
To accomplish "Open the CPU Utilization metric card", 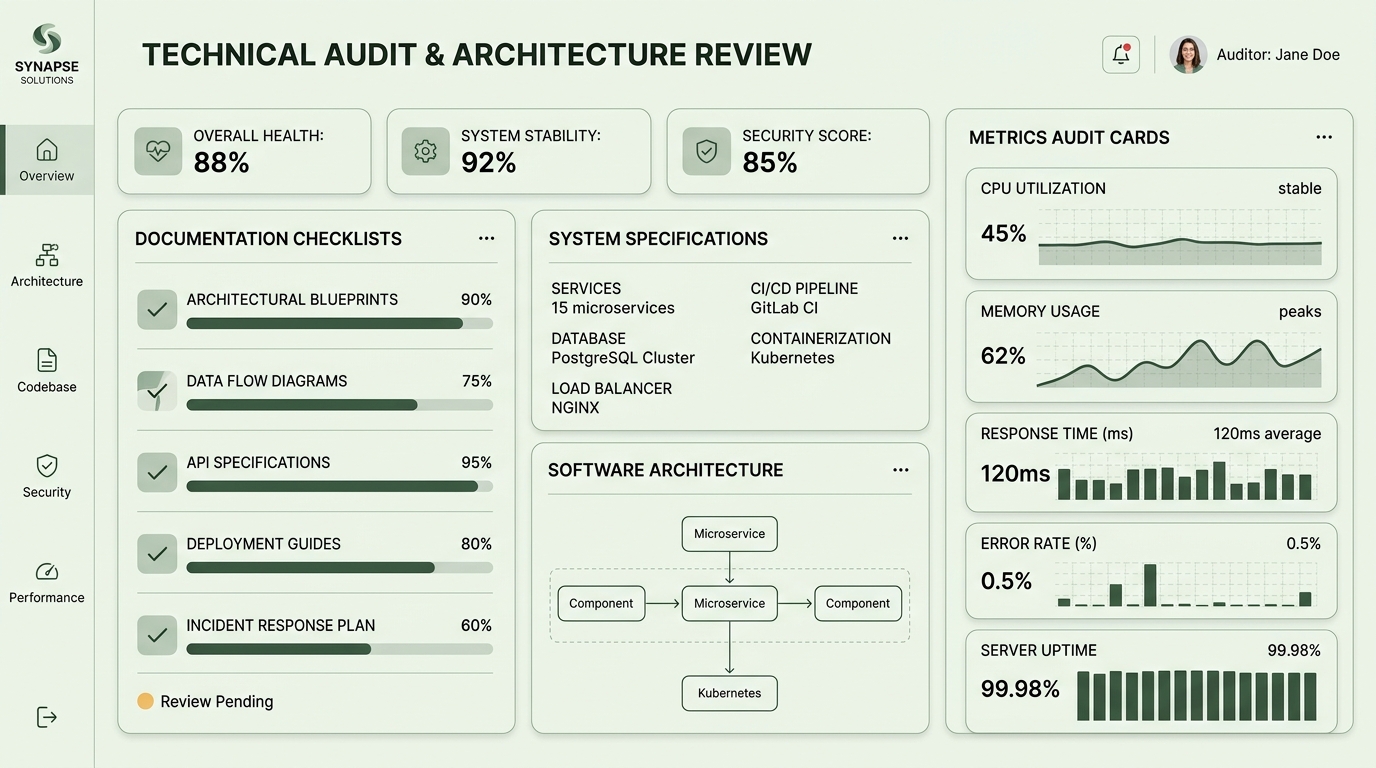I will pos(1151,224).
